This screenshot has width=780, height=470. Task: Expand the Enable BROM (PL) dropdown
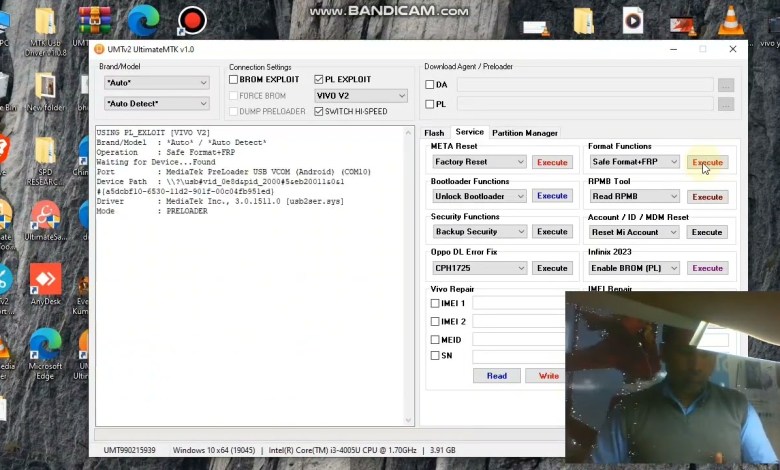click(x=634, y=268)
